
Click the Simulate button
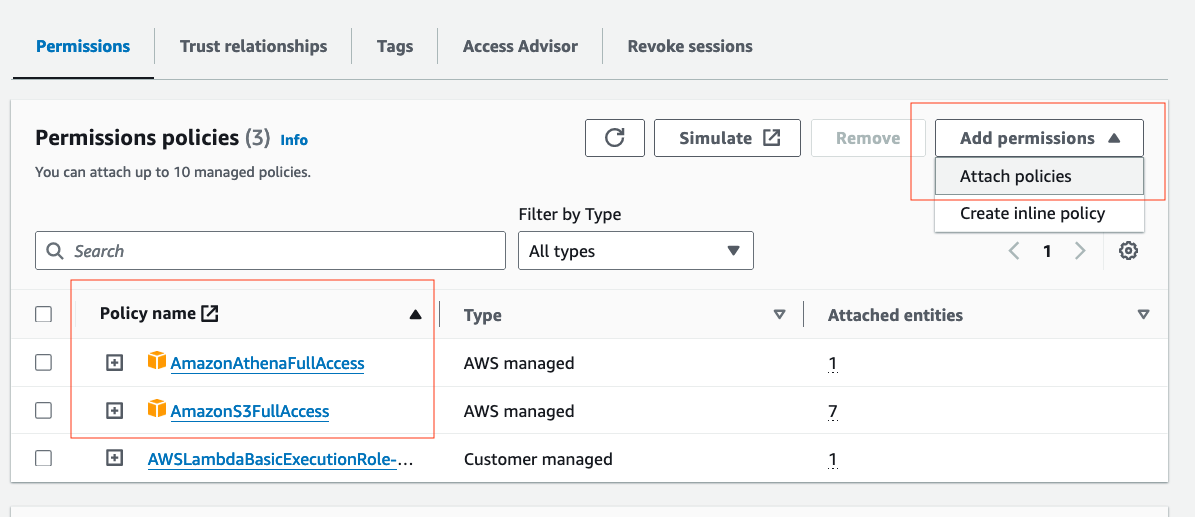(727, 138)
